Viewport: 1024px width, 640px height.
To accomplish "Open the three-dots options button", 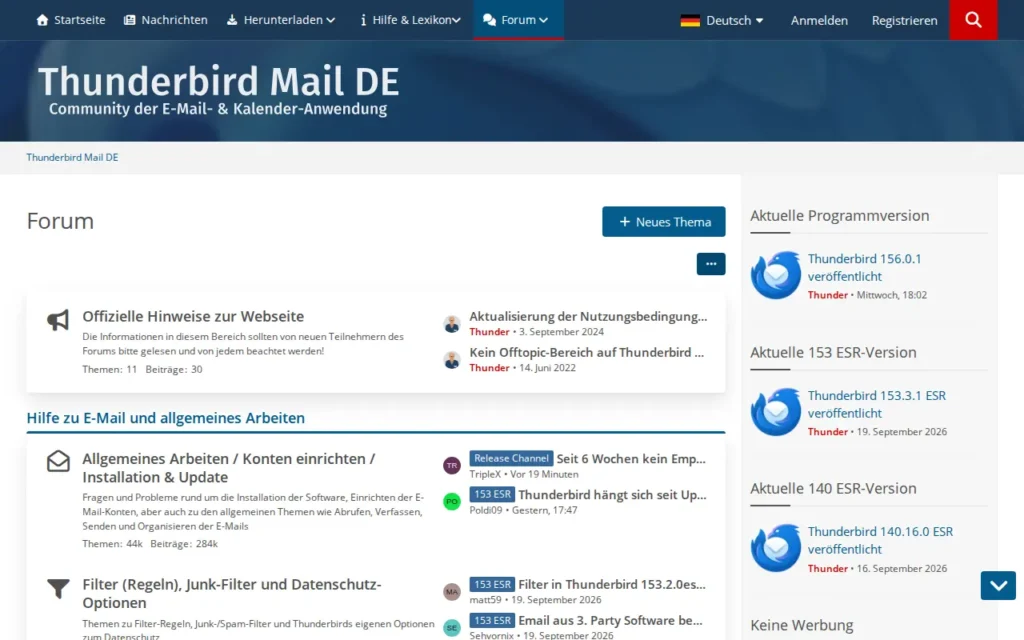I will [711, 264].
